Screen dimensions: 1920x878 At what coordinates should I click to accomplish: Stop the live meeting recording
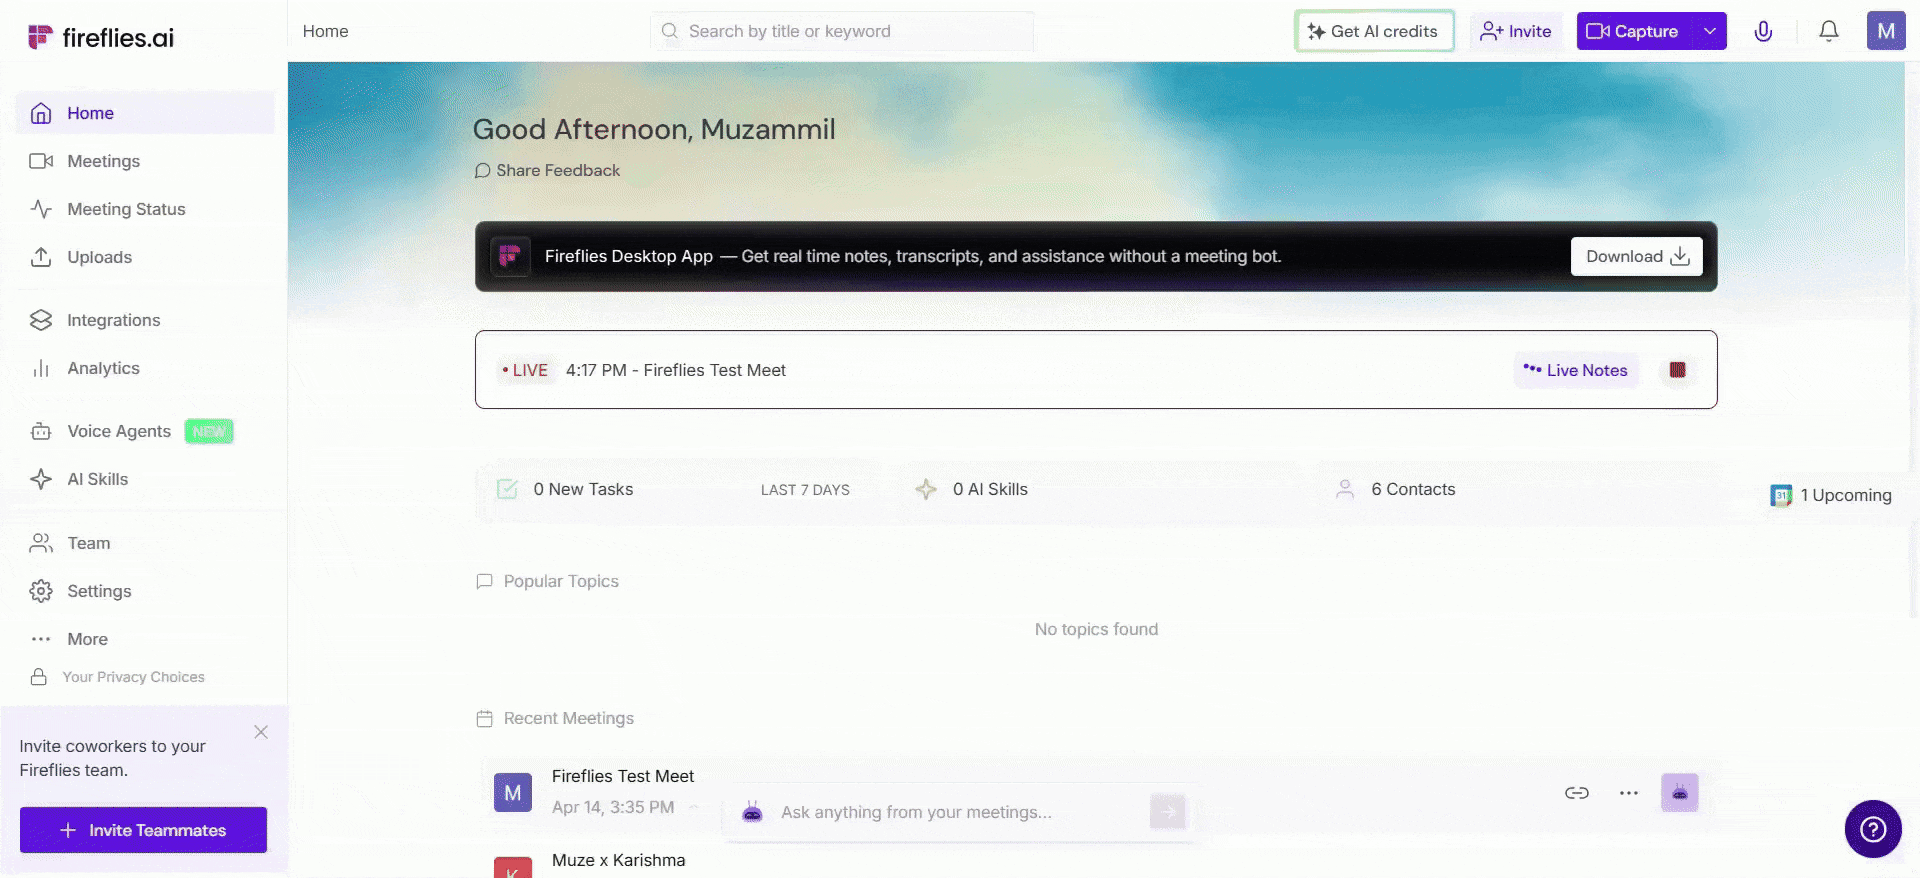click(1677, 370)
